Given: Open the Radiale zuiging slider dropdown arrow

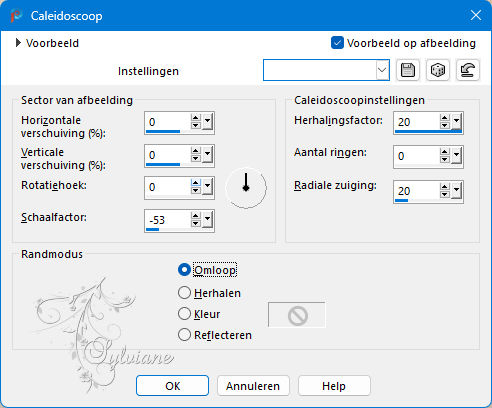Looking at the screenshot, I should [x=457, y=191].
